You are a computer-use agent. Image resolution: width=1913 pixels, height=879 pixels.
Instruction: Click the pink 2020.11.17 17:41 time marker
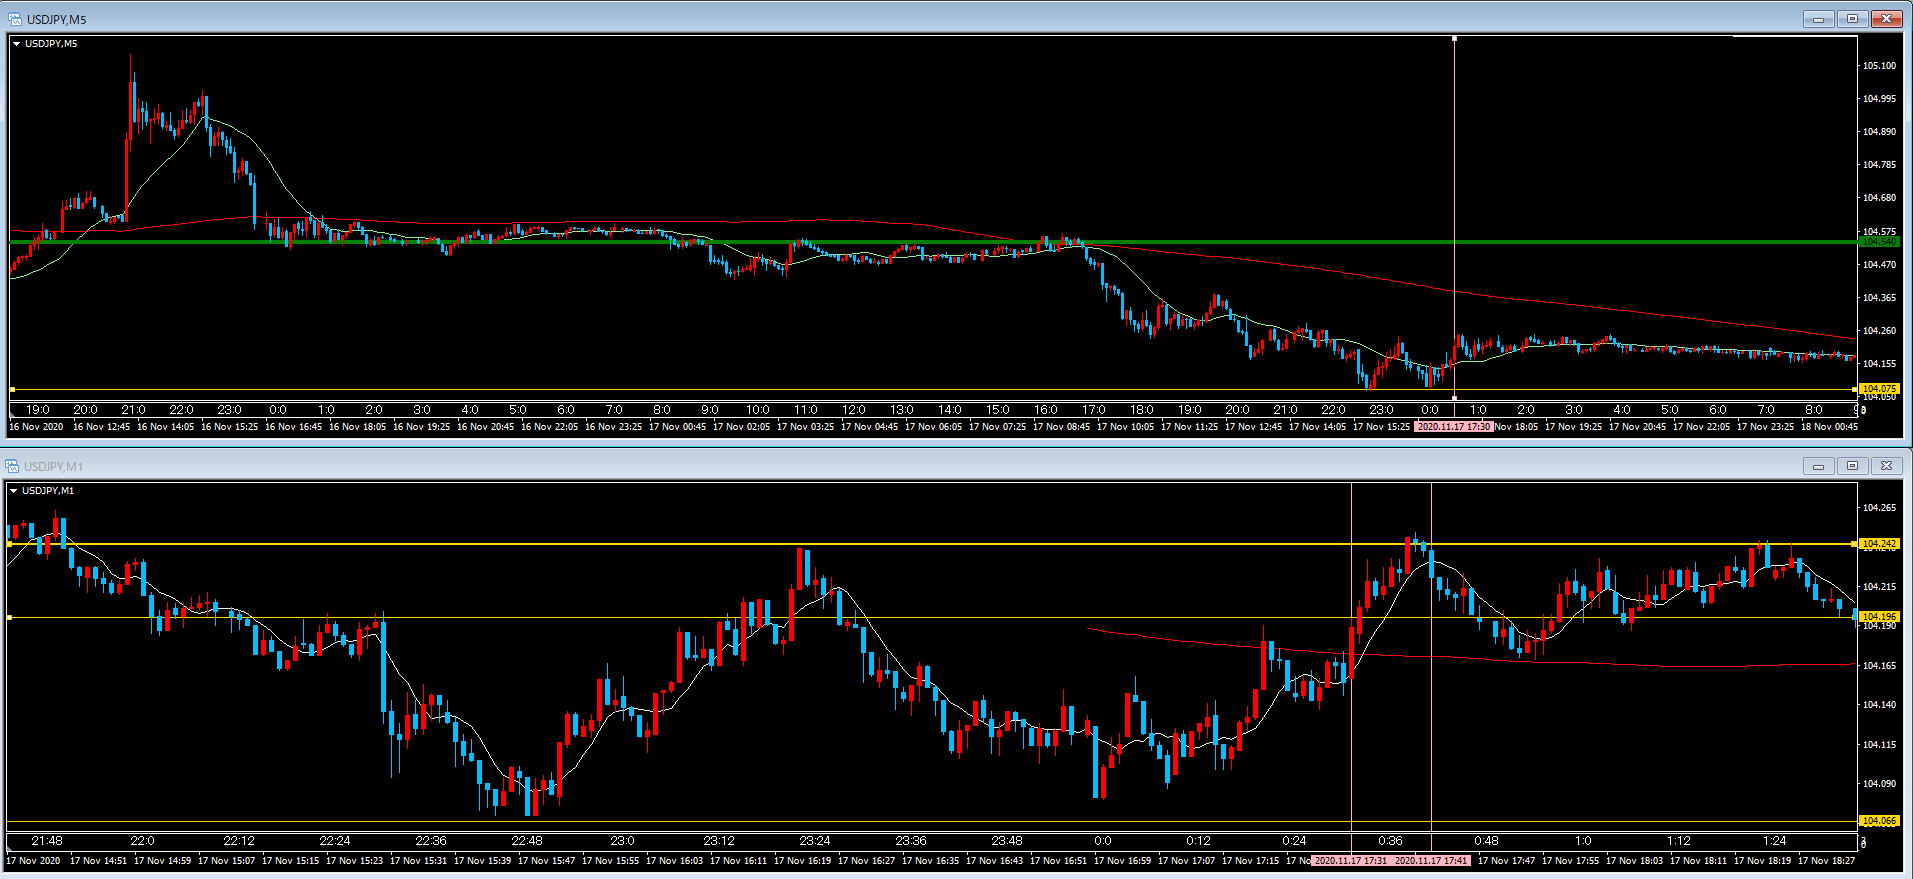pyautogui.click(x=1431, y=861)
